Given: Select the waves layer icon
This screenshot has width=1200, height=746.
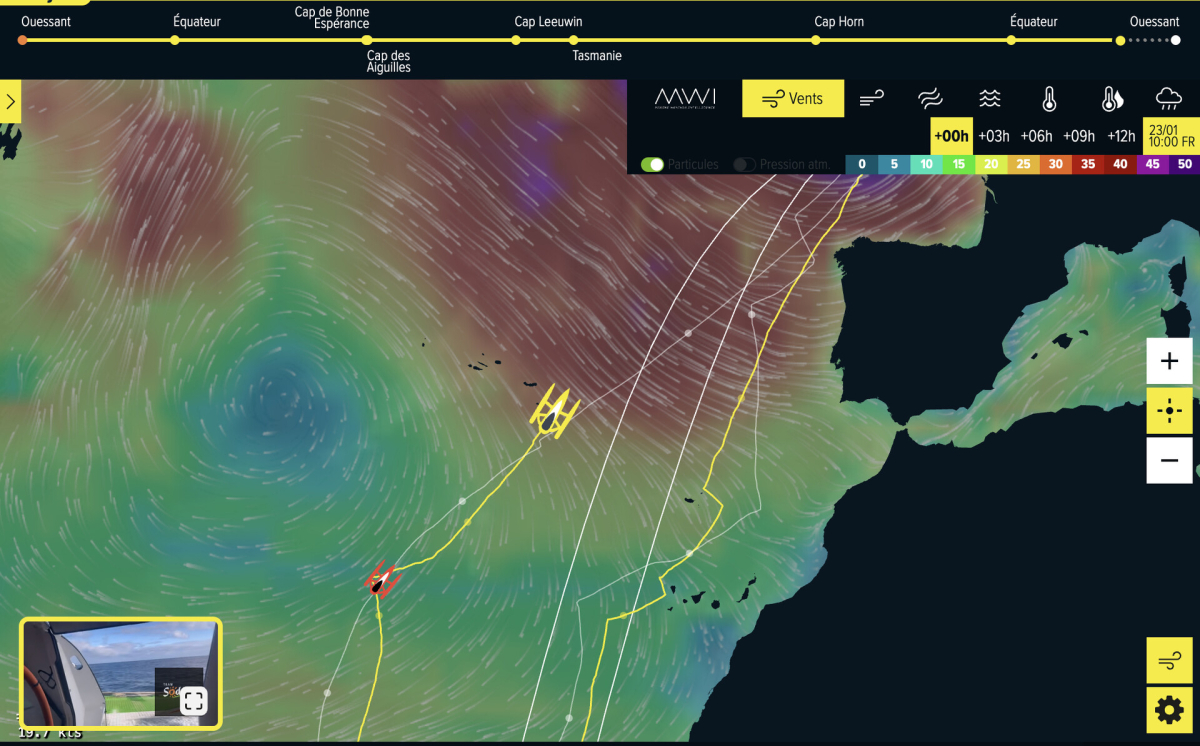Looking at the screenshot, I should pyautogui.click(x=989, y=98).
